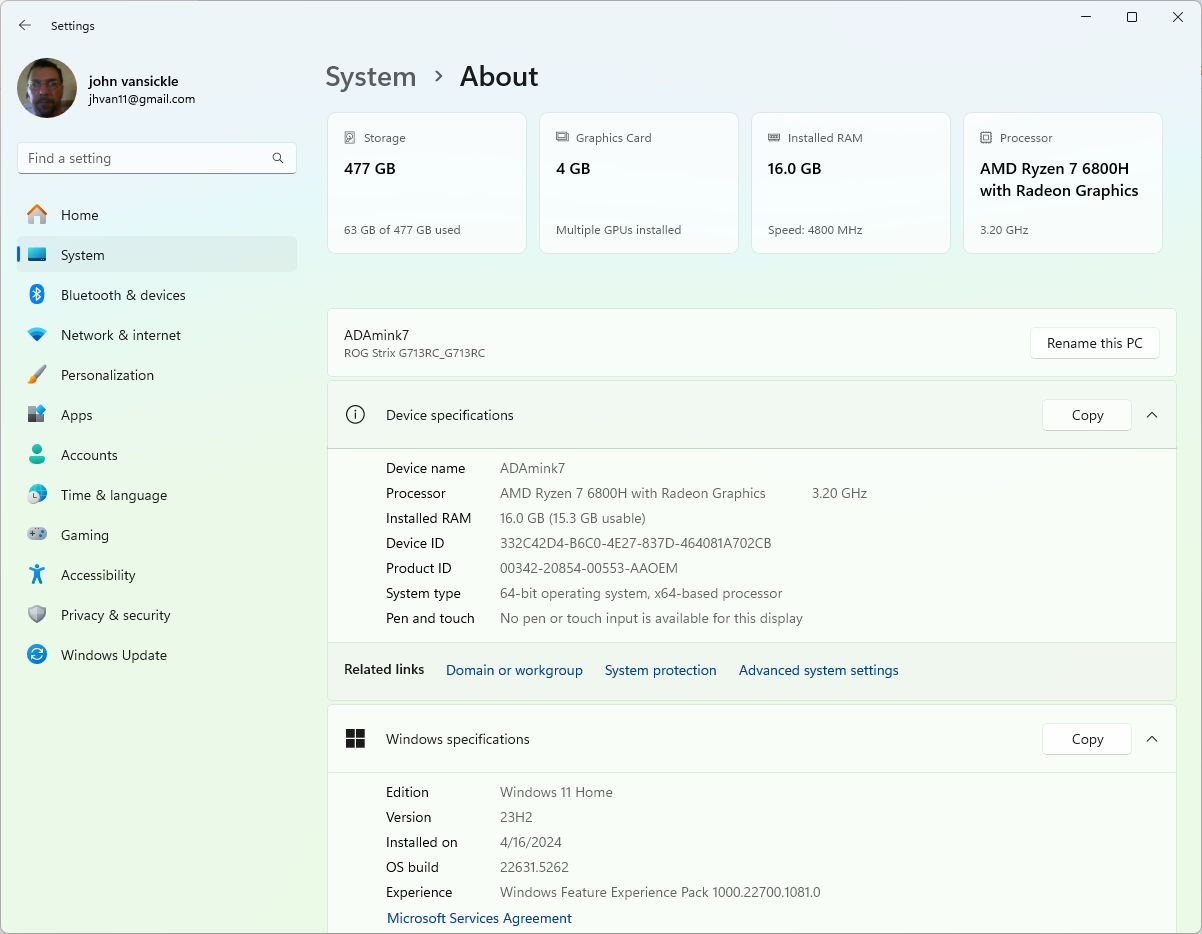Click the Device specifications info icon
The height and width of the screenshot is (934, 1202).
(x=355, y=415)
